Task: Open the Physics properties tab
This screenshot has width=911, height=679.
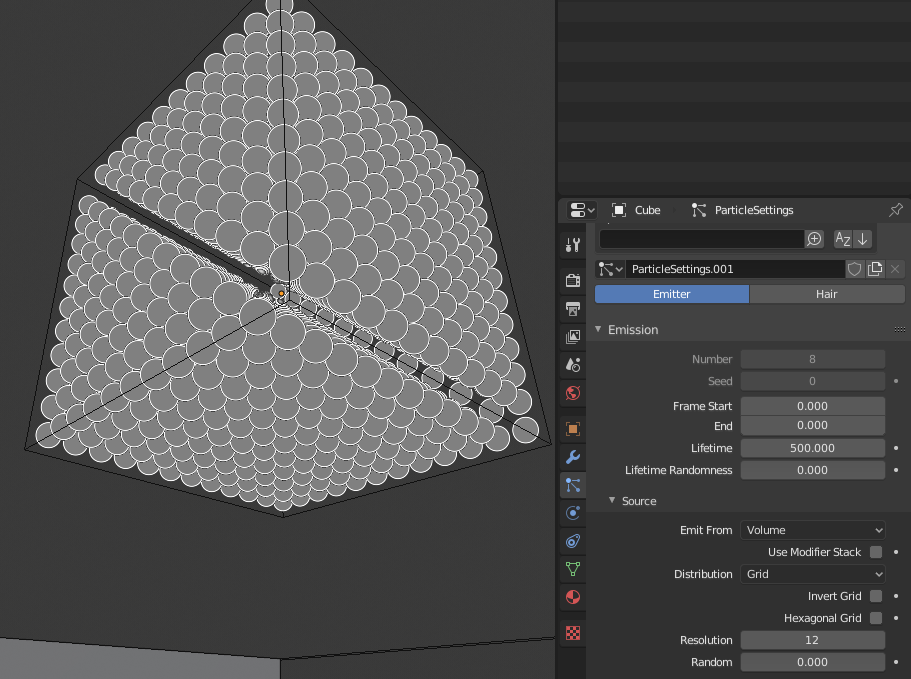Action: pyautogui.click(x=572, y=513)
